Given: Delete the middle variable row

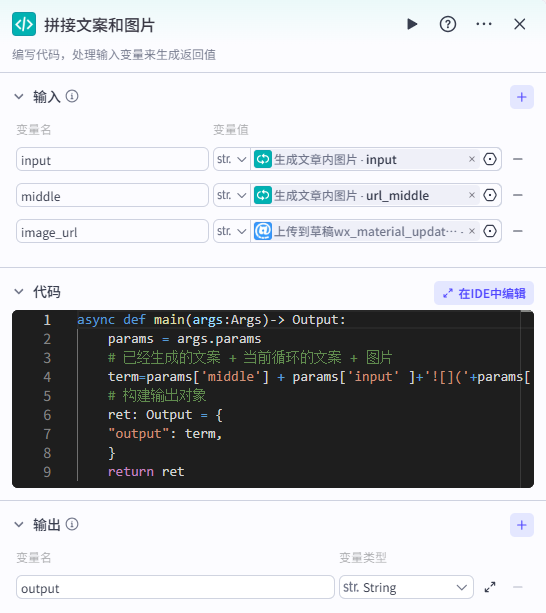Looking at the screenshot, I should [518, 195].
